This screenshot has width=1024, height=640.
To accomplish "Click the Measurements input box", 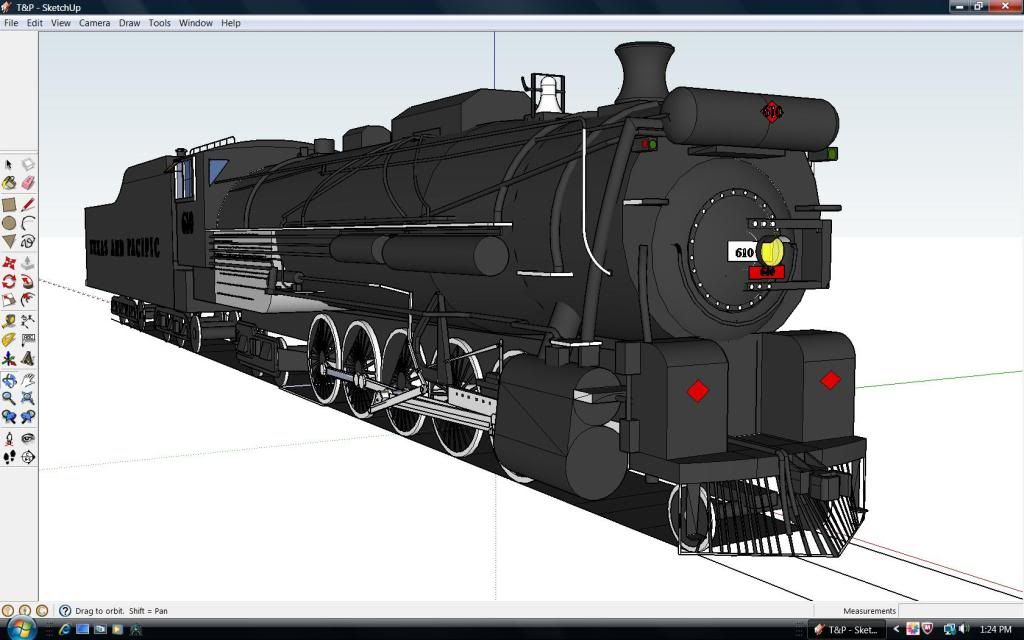I will pyautogui.click(x=961, y=611).
